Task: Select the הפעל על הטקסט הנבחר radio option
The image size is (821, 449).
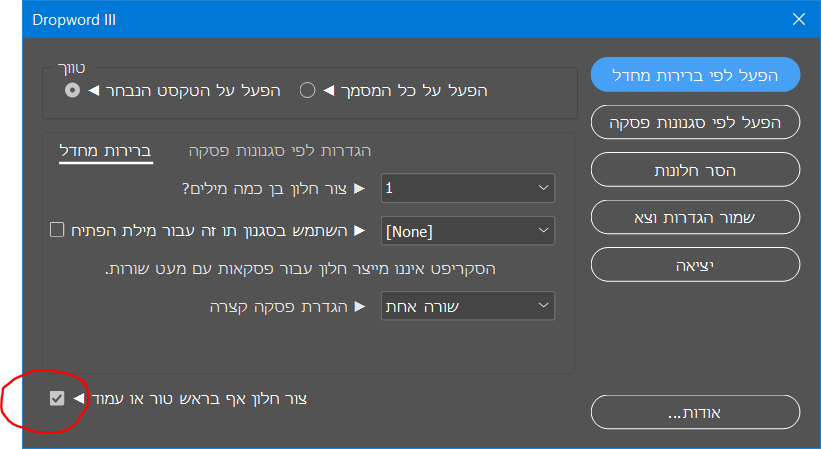Action: (x=72, y=91)
